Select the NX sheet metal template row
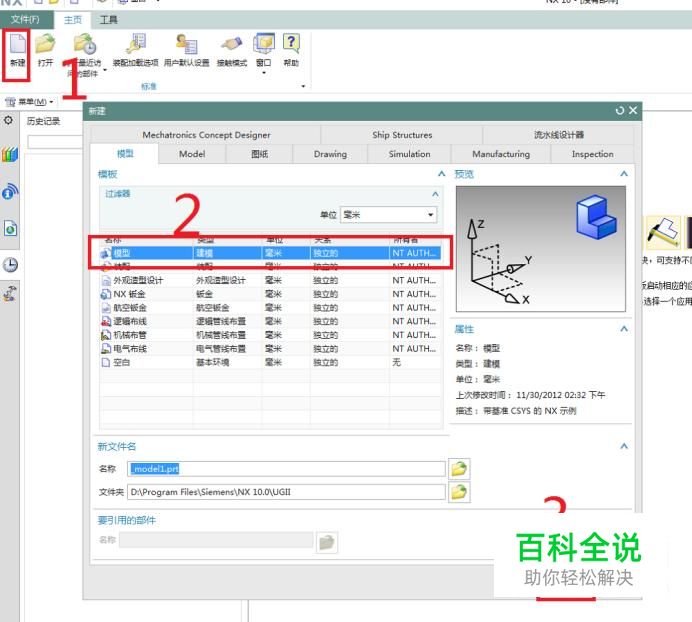Image resolution: width=692 pixels, height=622 pixels. coord(270,294)
